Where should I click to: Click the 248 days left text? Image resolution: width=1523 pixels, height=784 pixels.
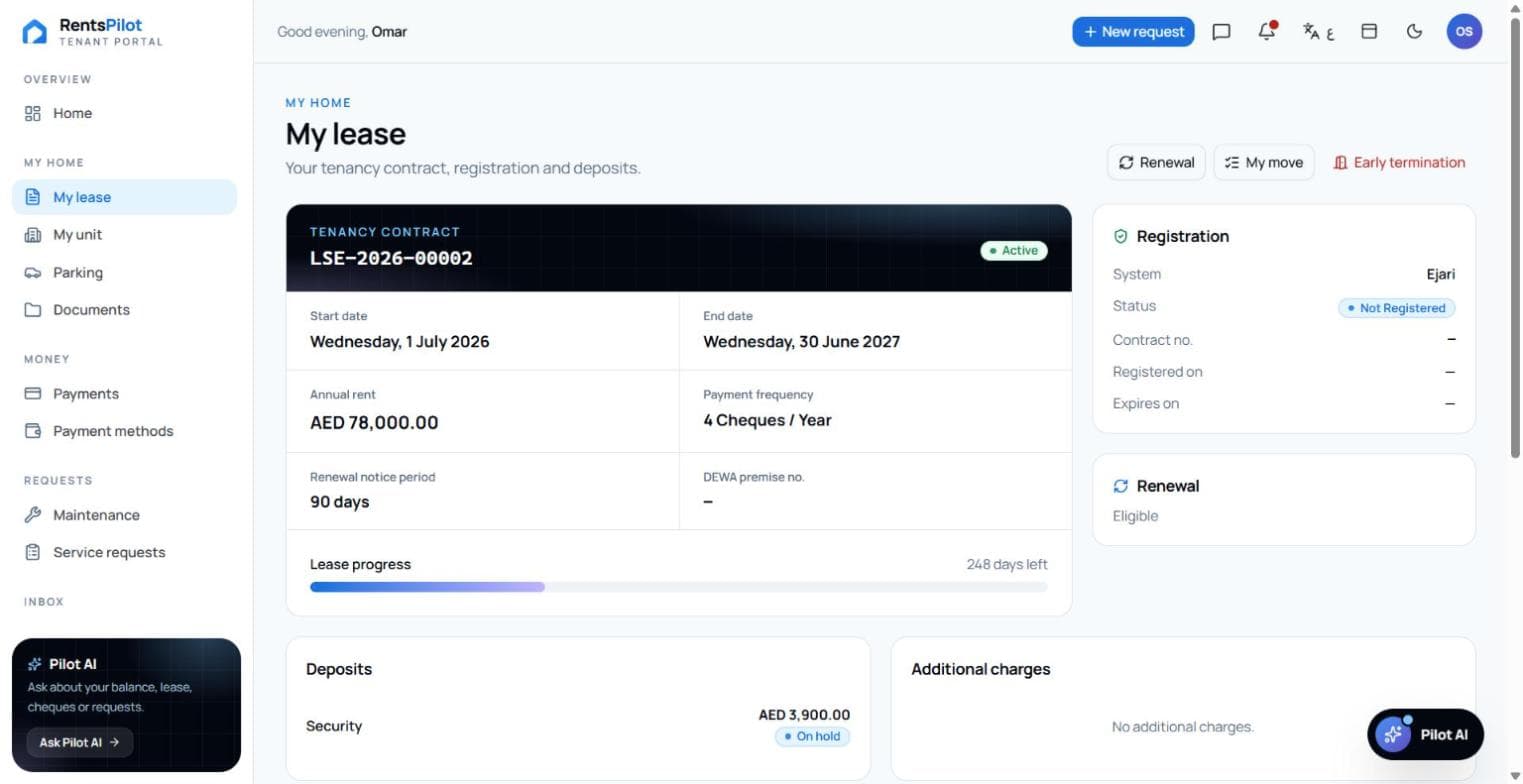point(1007,564)
